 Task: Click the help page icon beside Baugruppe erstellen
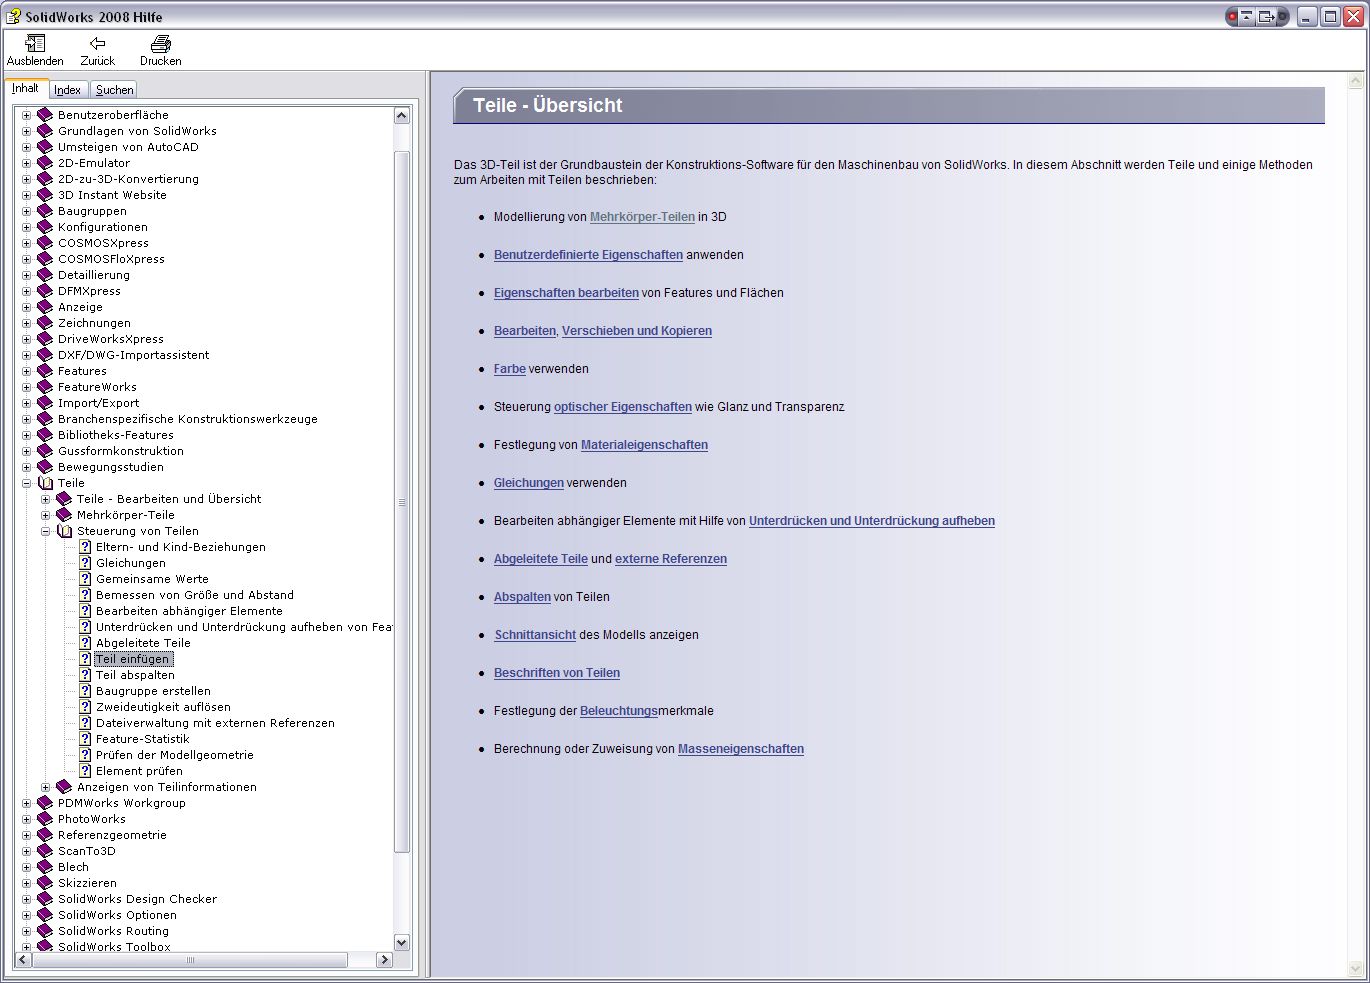(85, 691)
